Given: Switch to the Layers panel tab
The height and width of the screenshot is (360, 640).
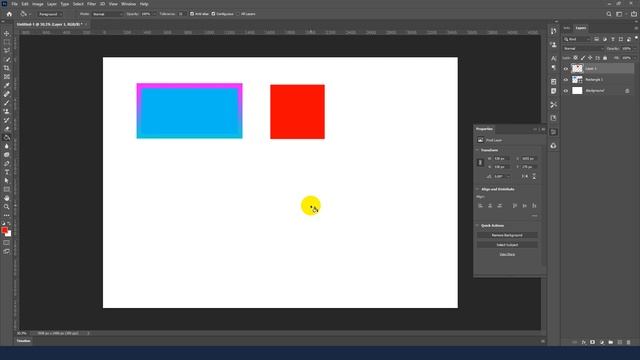Looking at the screenshot, I should [x=580, y=28].
